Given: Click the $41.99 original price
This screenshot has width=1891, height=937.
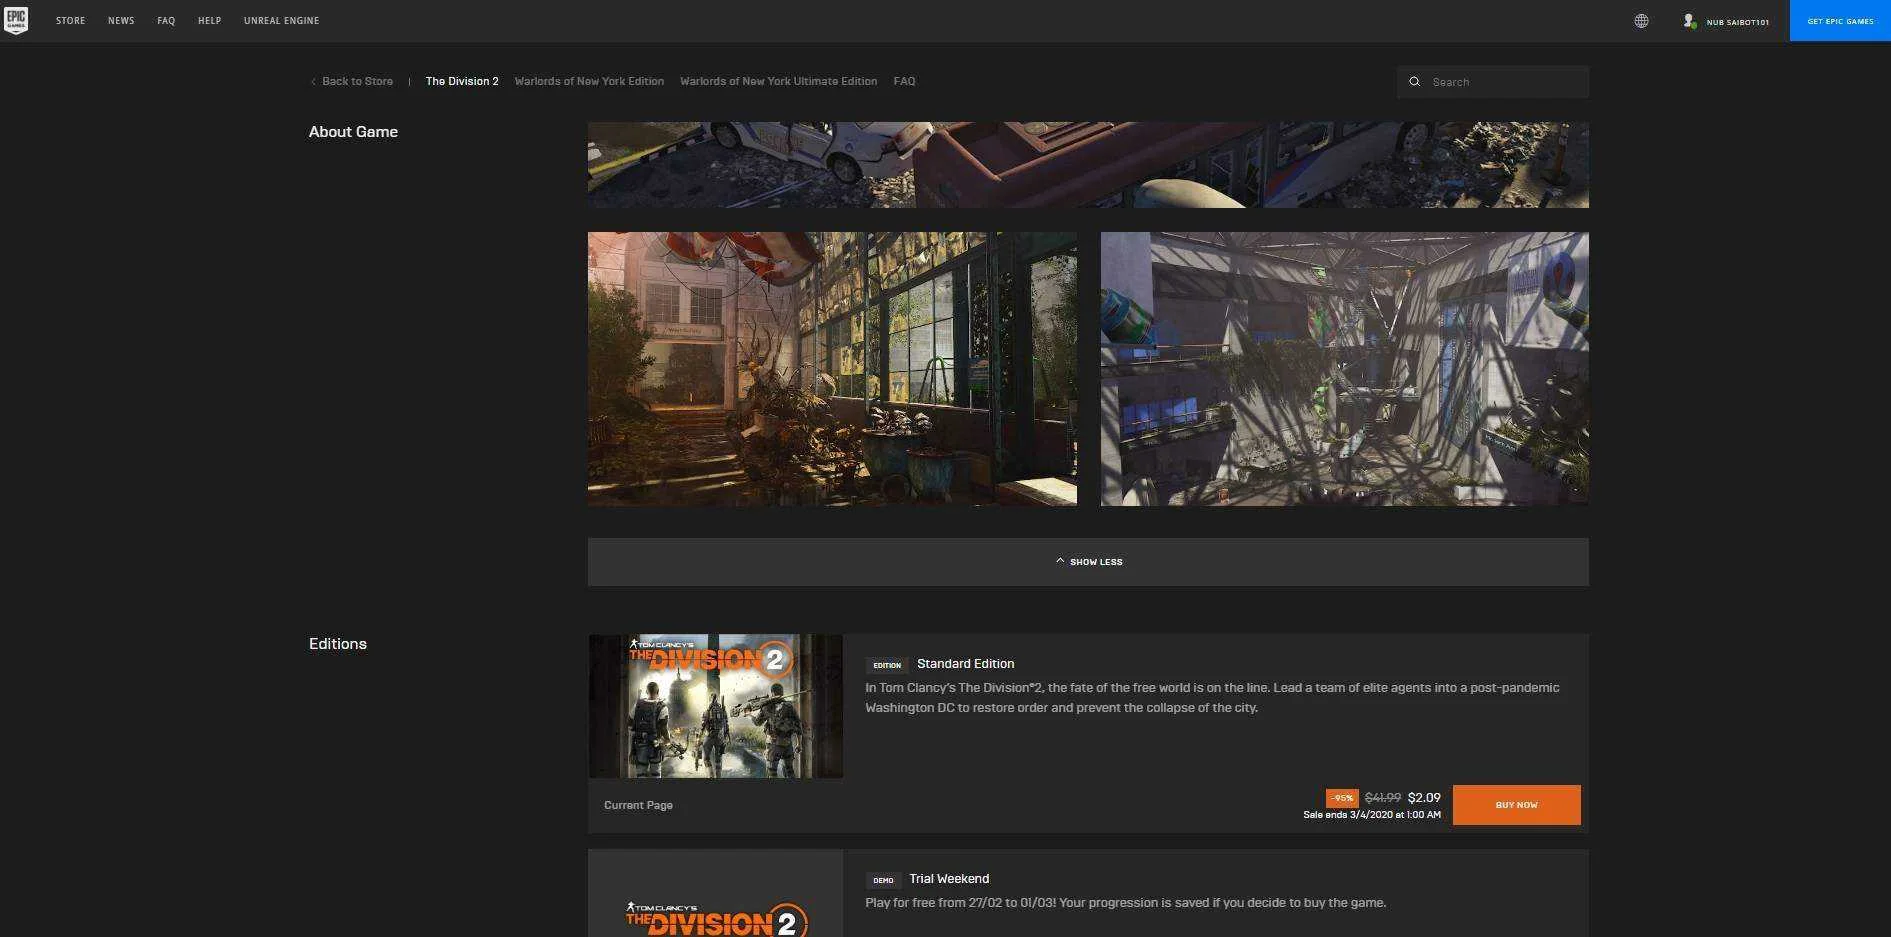Looking at the screenshot, I should point(1382,798).
